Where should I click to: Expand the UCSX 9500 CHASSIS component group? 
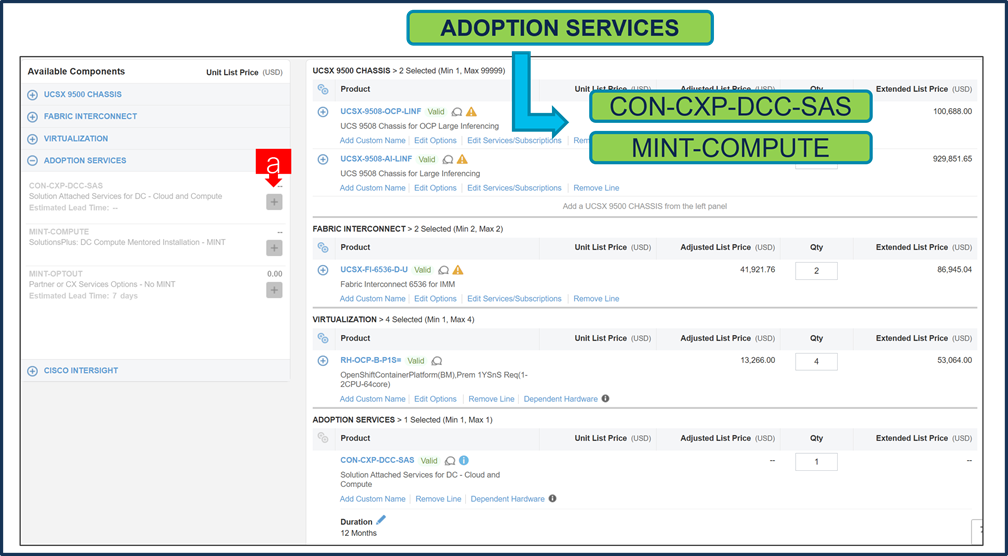(33, 94)
